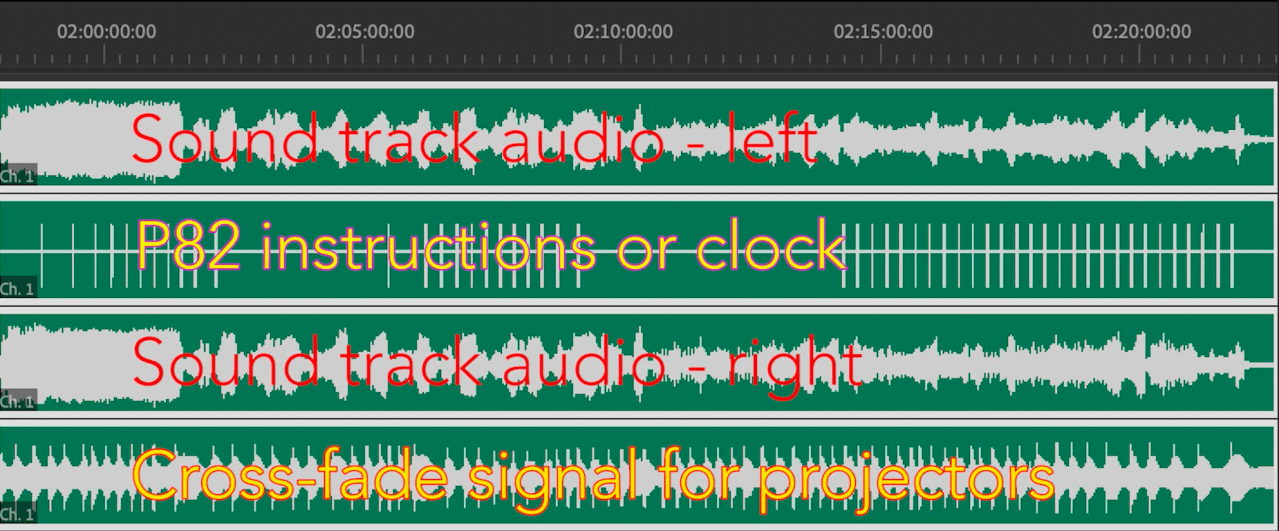Click the Ch. 1 label on the left audio track
Screen dimensions: 1279x531
click(18, 175)
